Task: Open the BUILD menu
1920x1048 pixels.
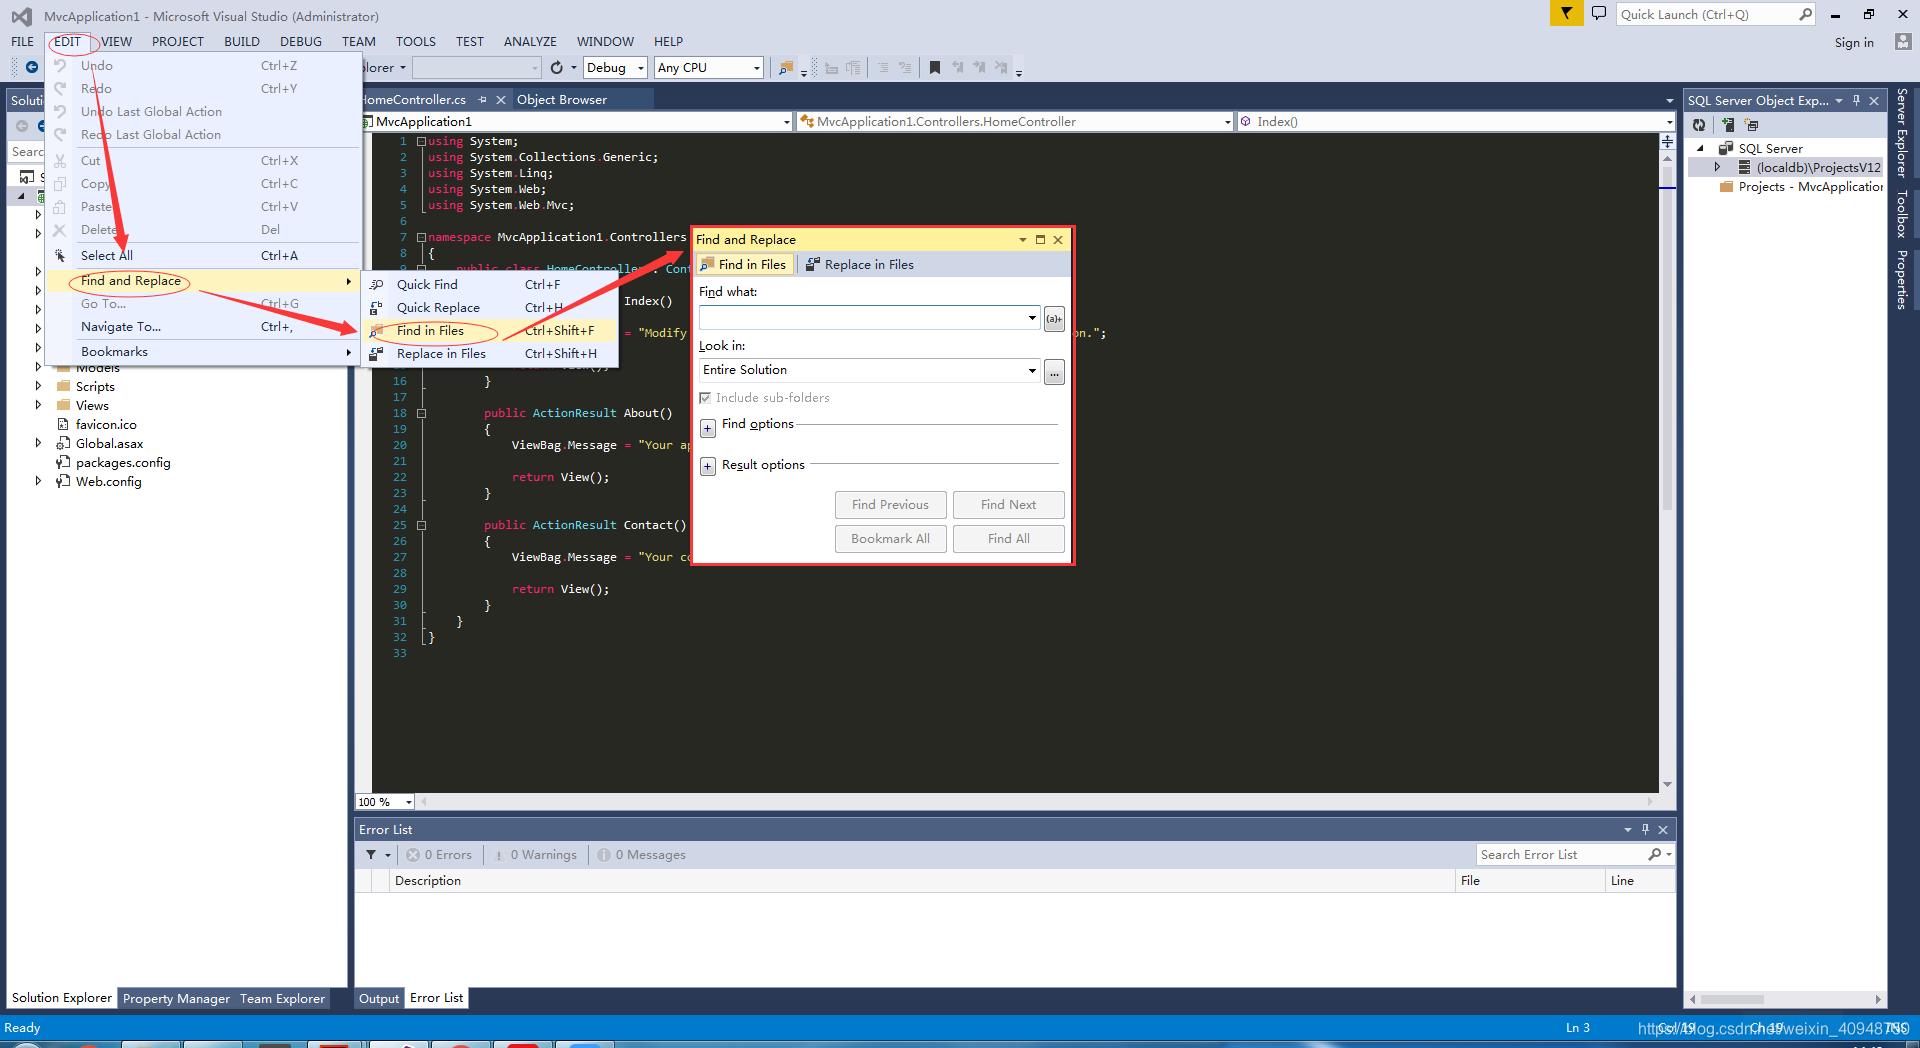Action: 241,42
